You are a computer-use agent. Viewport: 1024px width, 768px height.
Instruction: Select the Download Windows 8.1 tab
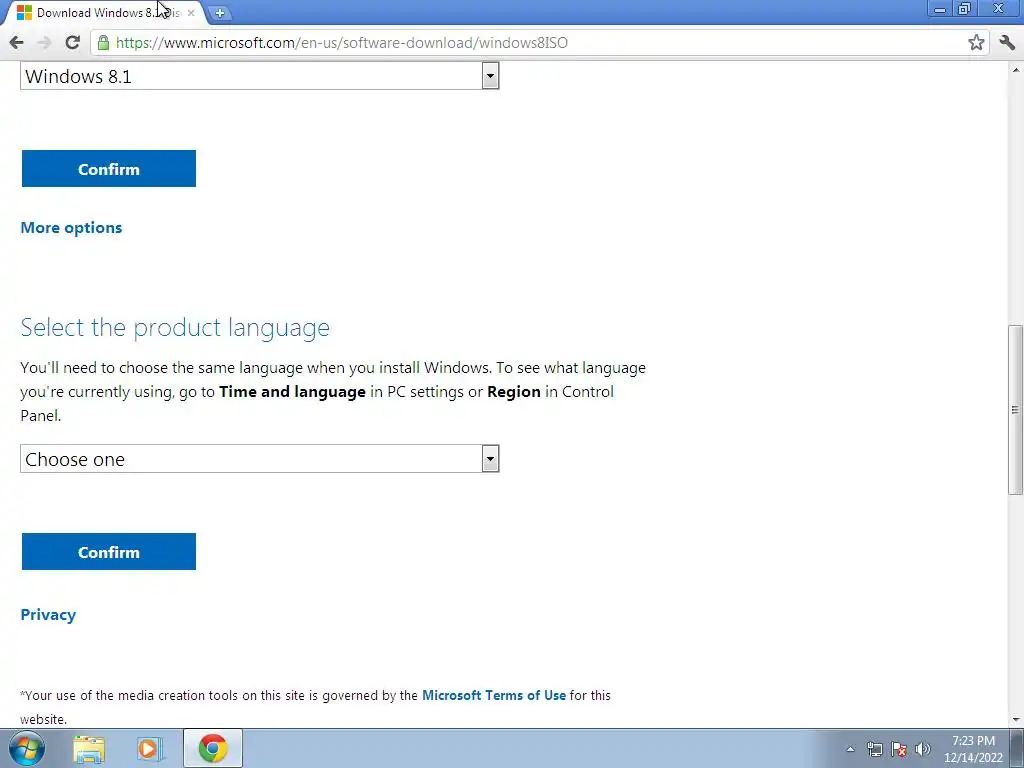tap(104, 13)
